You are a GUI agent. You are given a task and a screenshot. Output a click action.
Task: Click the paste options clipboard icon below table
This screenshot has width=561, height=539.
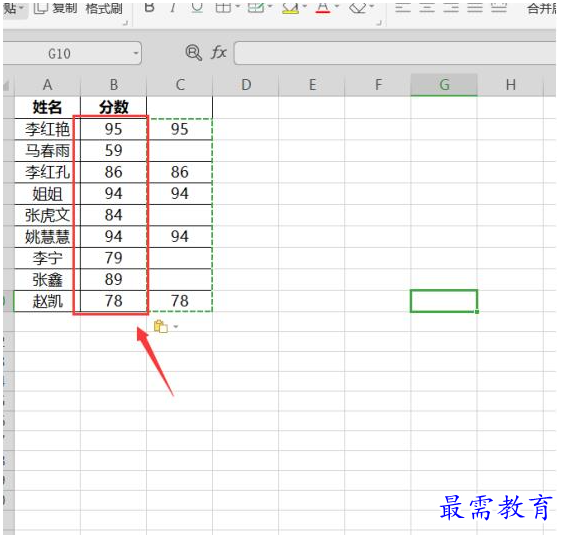click(161, 327)
